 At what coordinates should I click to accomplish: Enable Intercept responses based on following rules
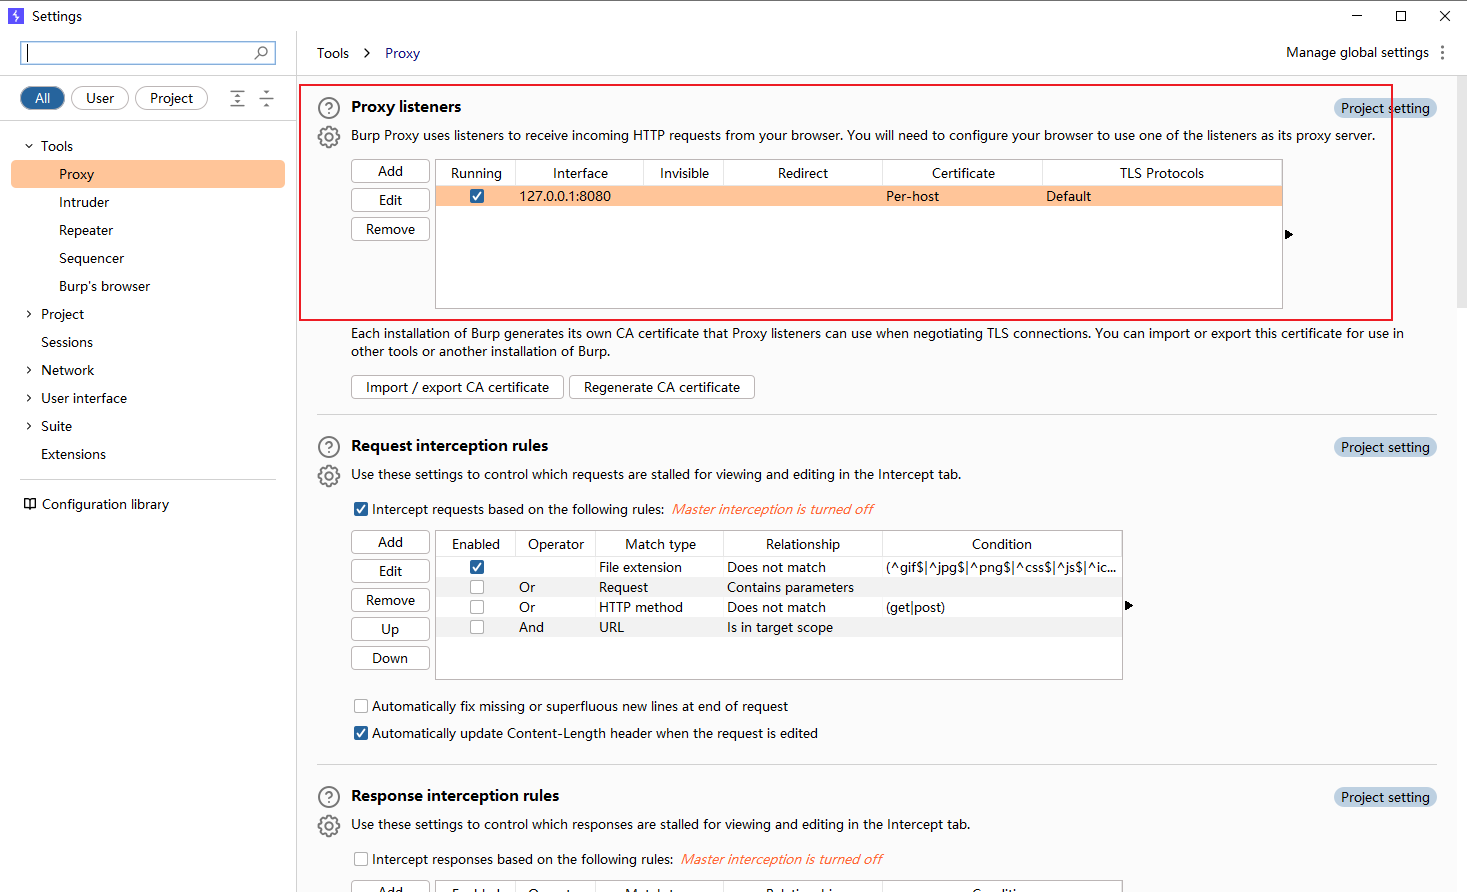361,859
